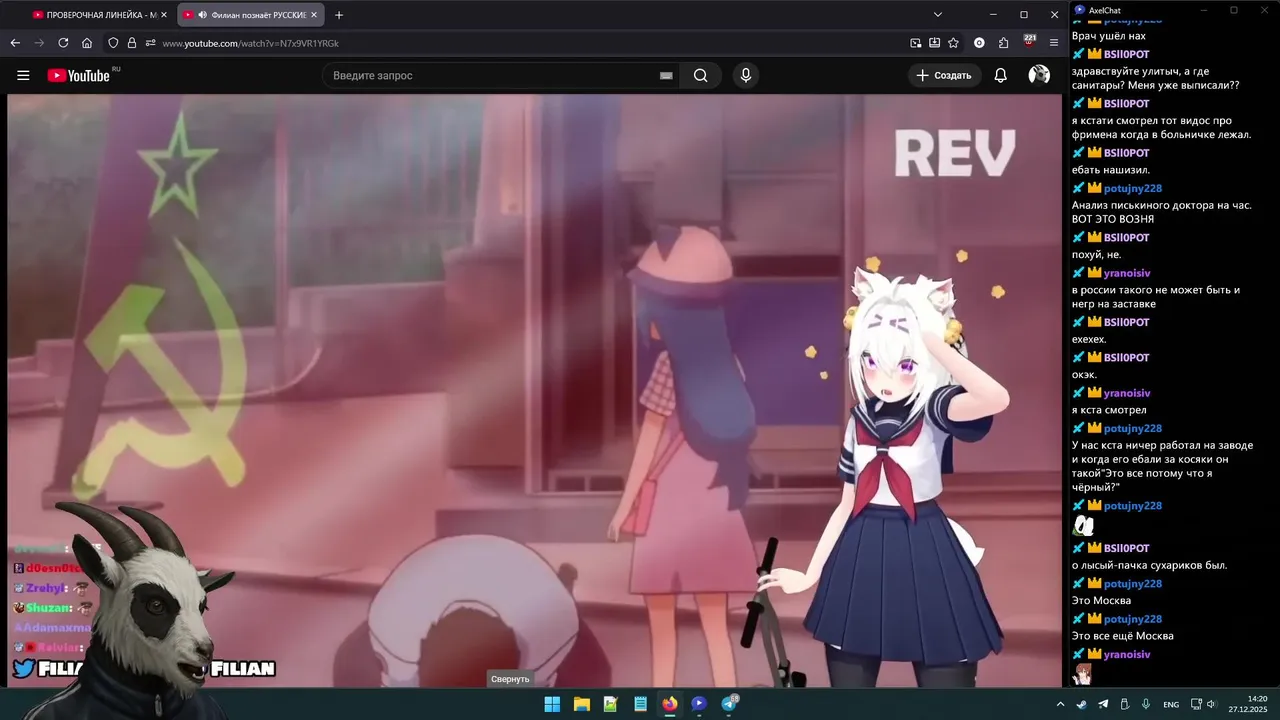
Task: Open the notepad app in the taskbar
Action: (640, 704)
